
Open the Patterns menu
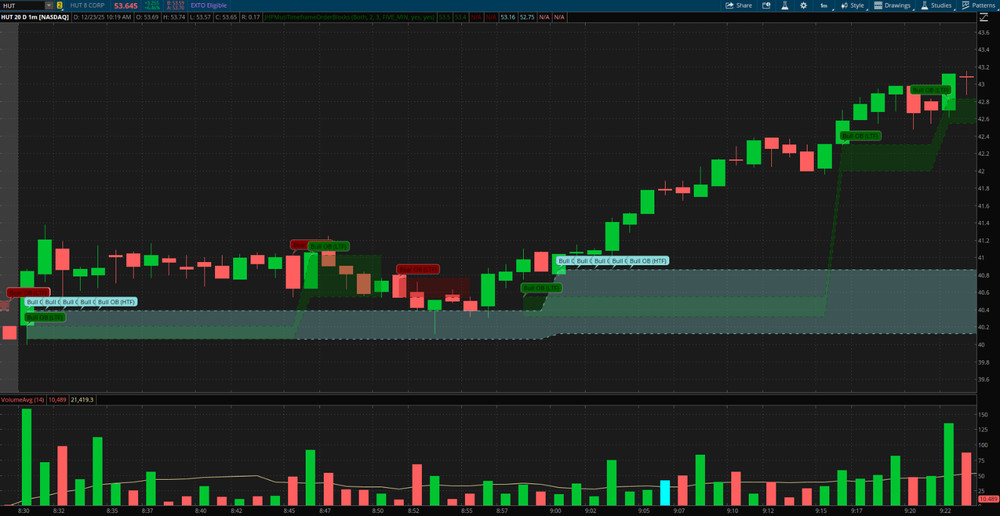(978, 5)
